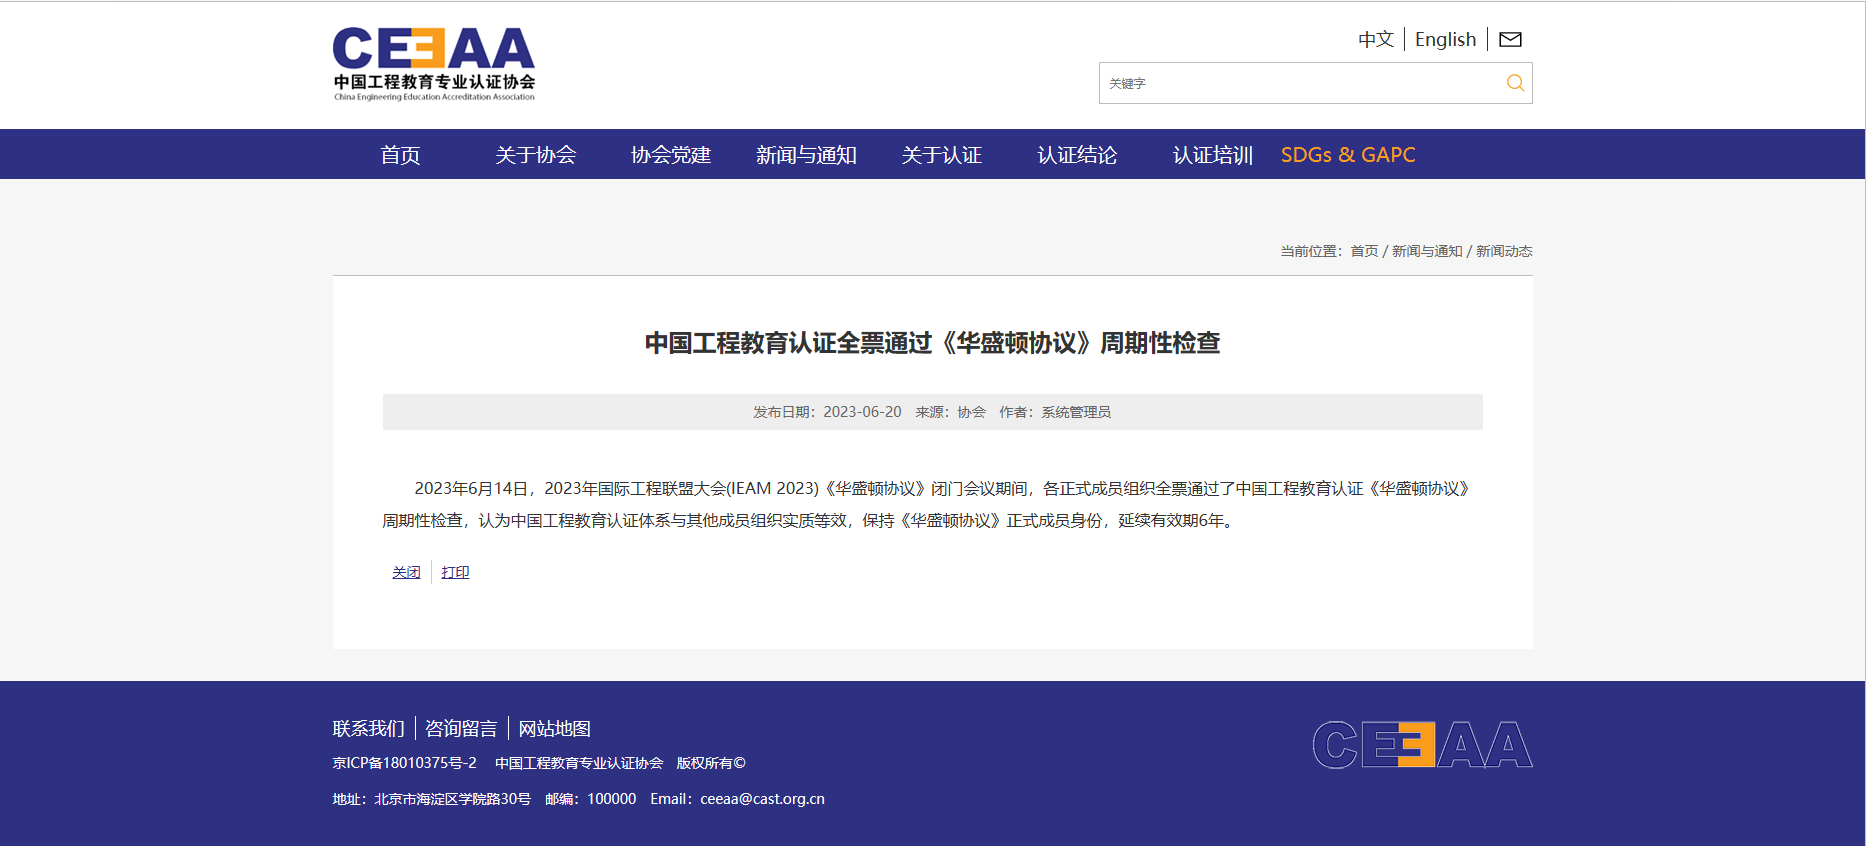Screen dimensions: 1866x846
Task: Click the CEEAA logo in the header
Action: point(434,64)
